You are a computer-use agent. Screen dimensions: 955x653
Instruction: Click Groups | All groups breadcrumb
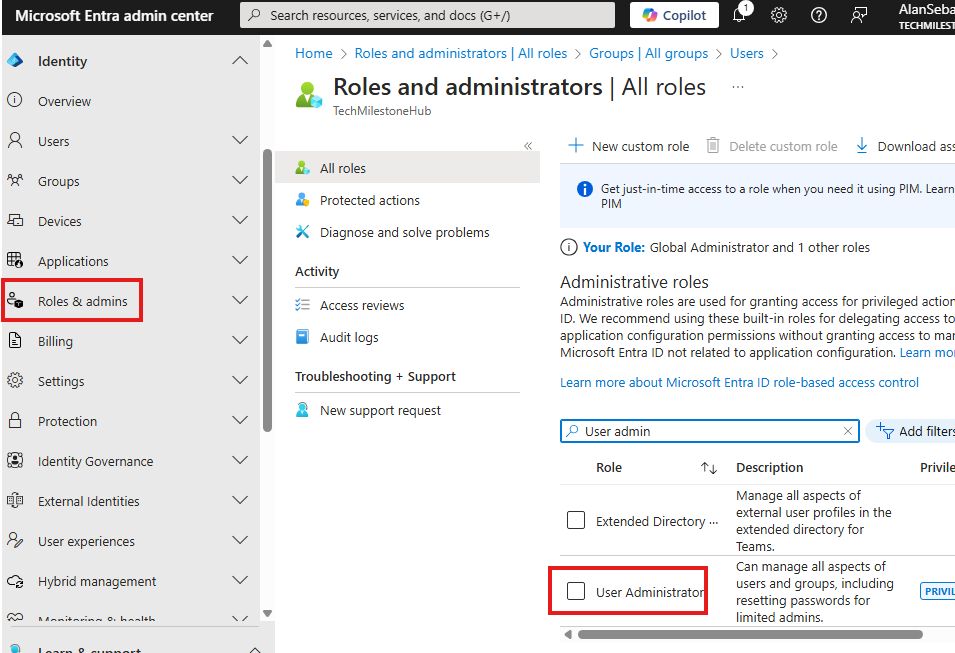click(x=648, y=54)
